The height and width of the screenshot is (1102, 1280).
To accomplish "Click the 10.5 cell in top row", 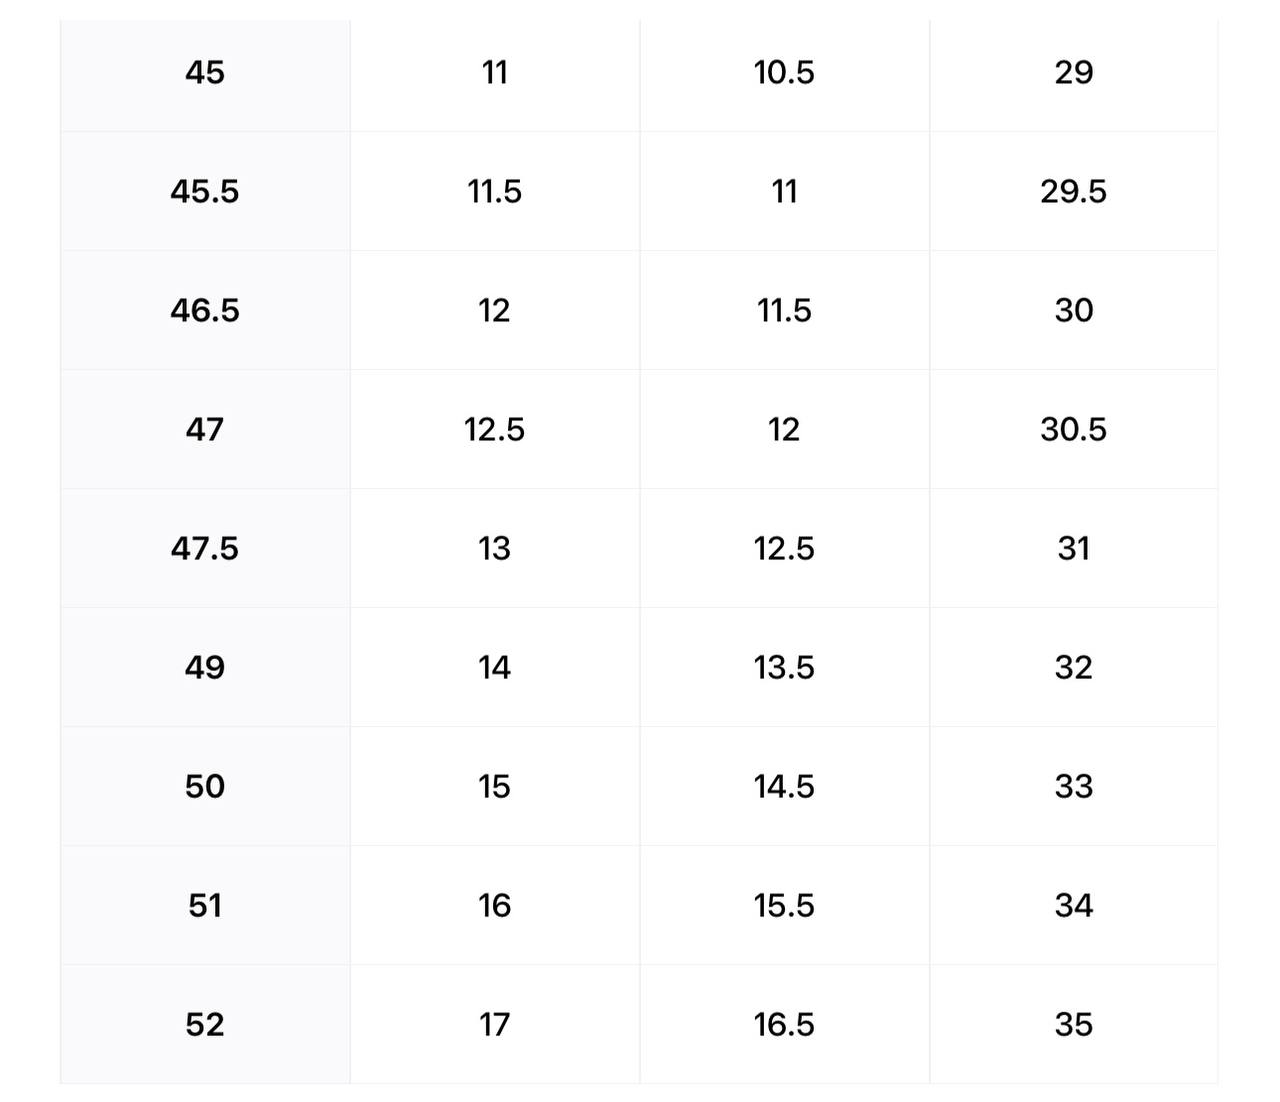I will coord(784,72).
